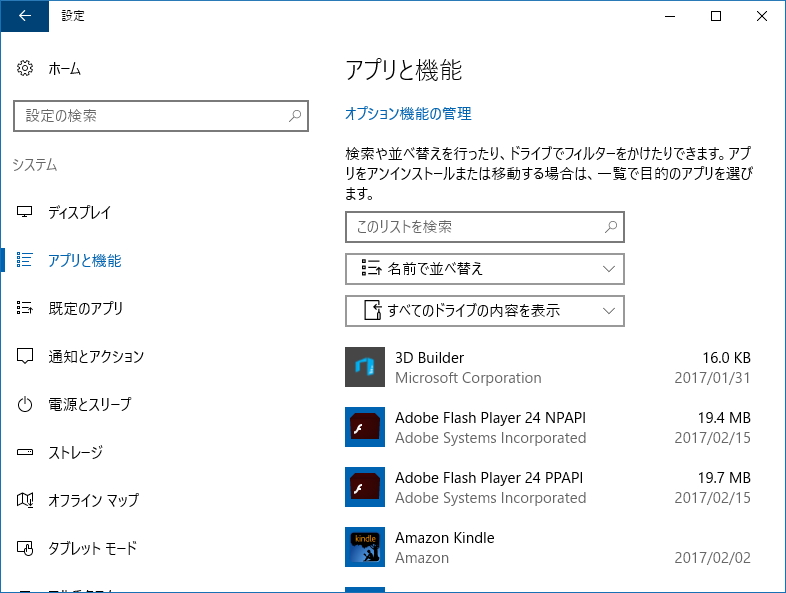Click the Display monitor icon
Image resolution: width=786 pixels, height=593 pixels.
25,212
